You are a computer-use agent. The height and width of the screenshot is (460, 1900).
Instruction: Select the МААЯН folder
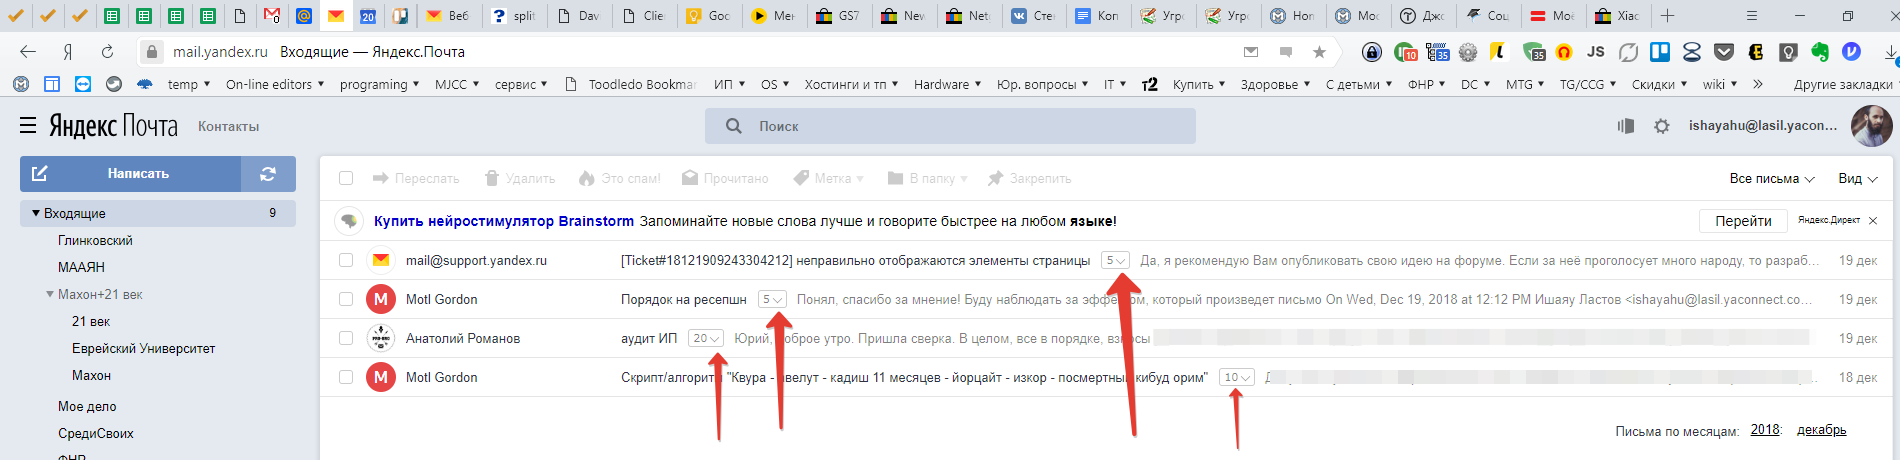pos(81,268)
